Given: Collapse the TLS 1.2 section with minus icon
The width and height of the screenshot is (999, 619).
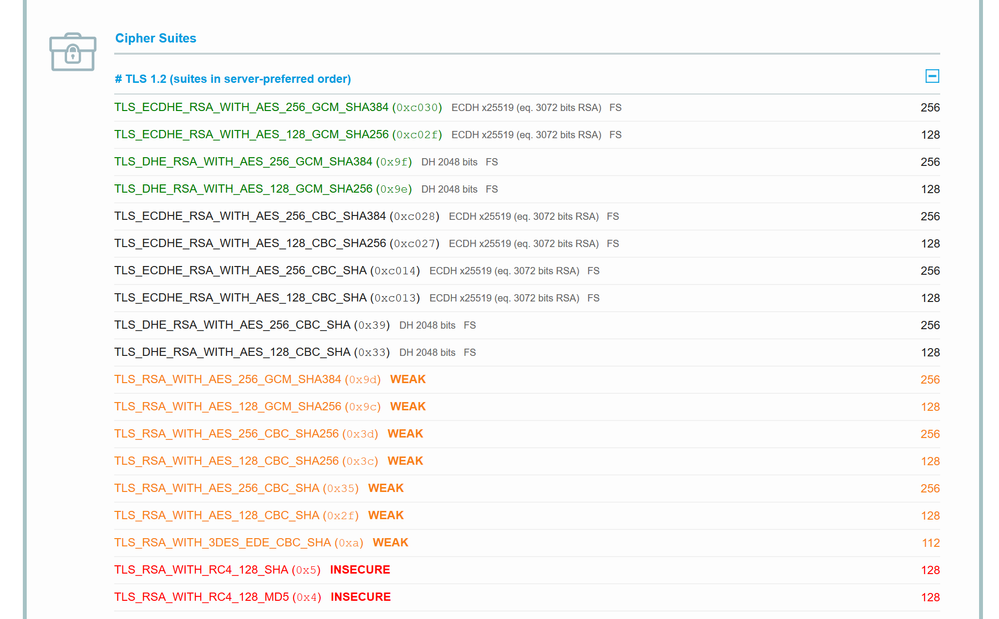Looking at the screenshot, I should click(x=931, y=76).
